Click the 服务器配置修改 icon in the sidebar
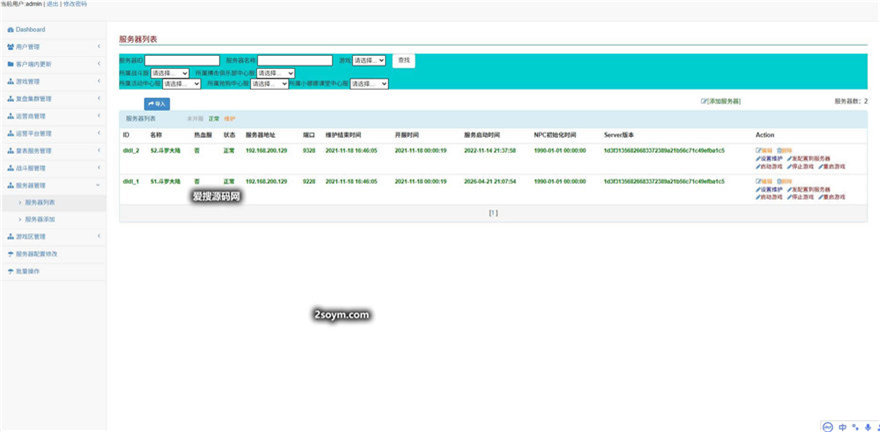The height and width of the screenshot is (432, 880). click(10, 254)
